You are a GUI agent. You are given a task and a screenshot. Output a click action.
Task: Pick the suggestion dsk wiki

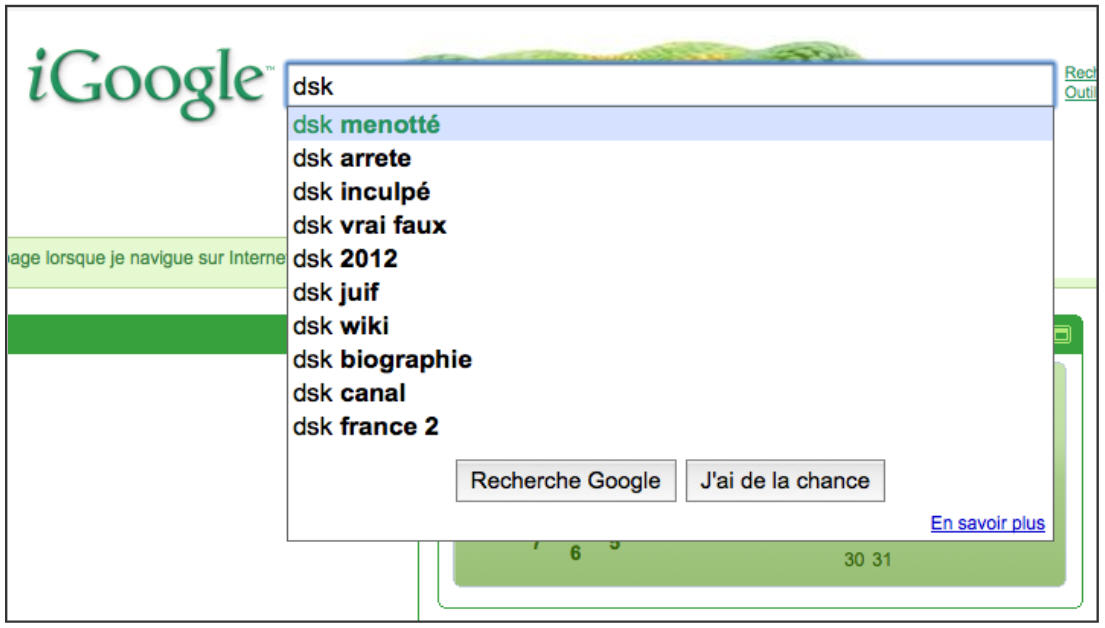coord(670,326)
